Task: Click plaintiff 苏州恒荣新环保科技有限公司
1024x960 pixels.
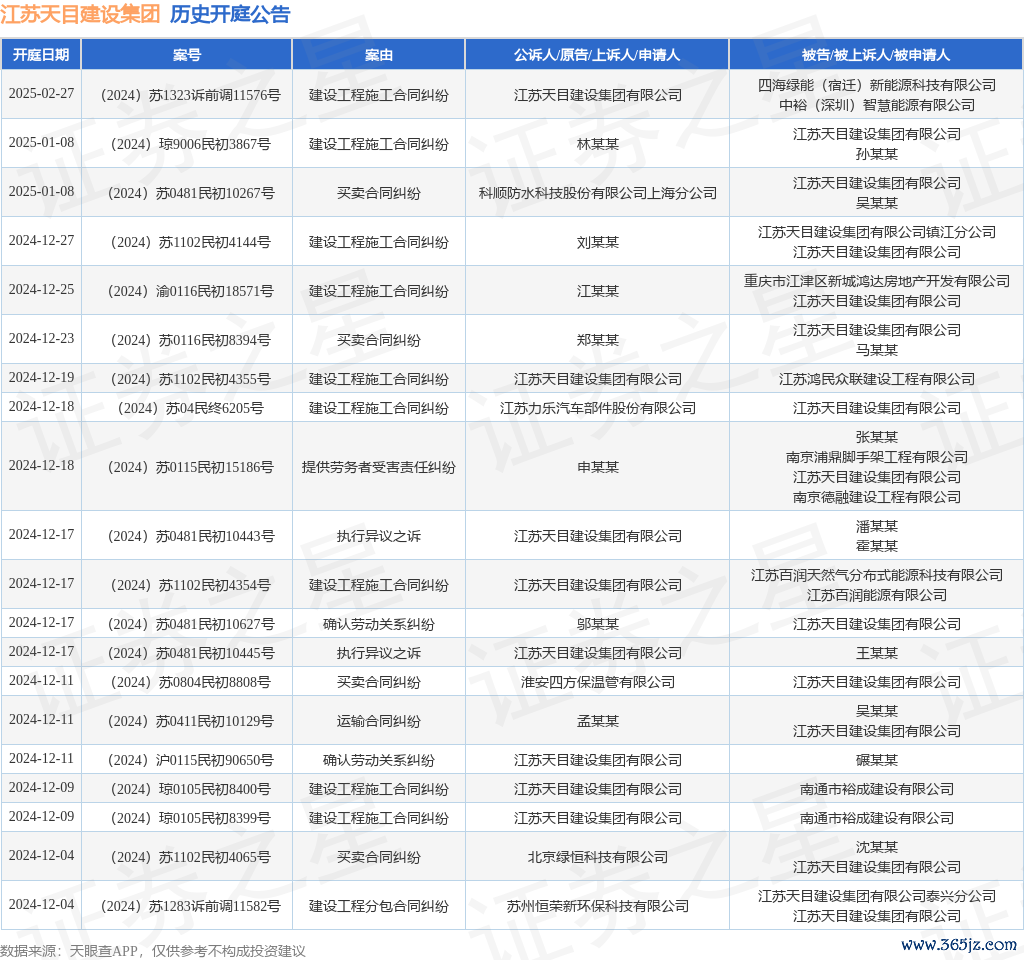Action: 598,906
